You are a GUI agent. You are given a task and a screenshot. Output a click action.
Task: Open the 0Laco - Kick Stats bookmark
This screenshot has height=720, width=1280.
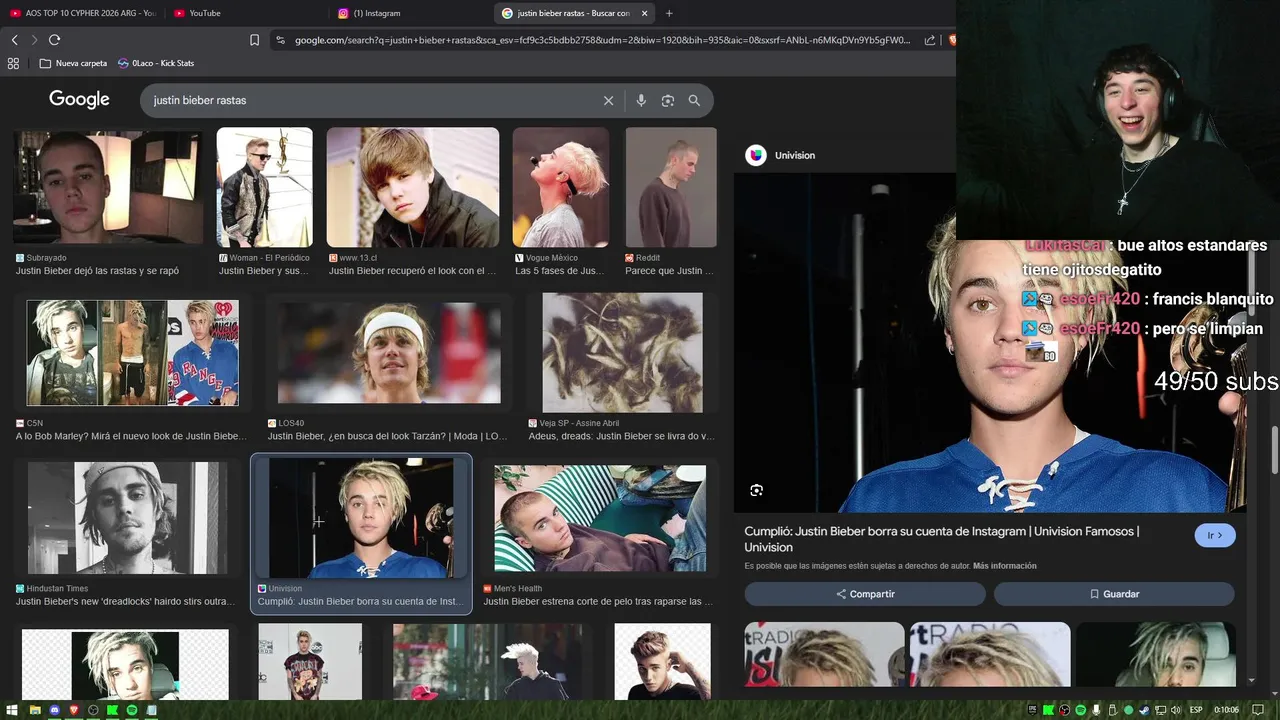[x=156, y=63]
